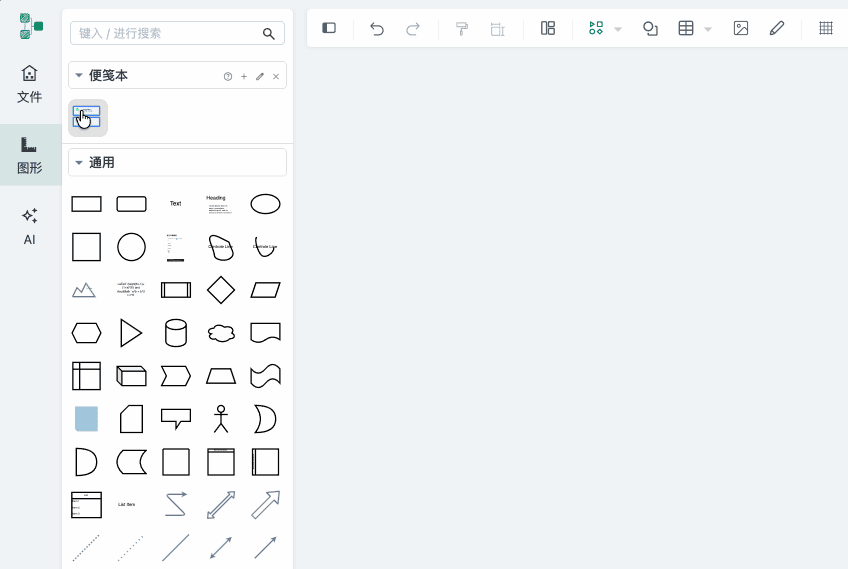Open the scratchpad help question icon

click(228, 76)
